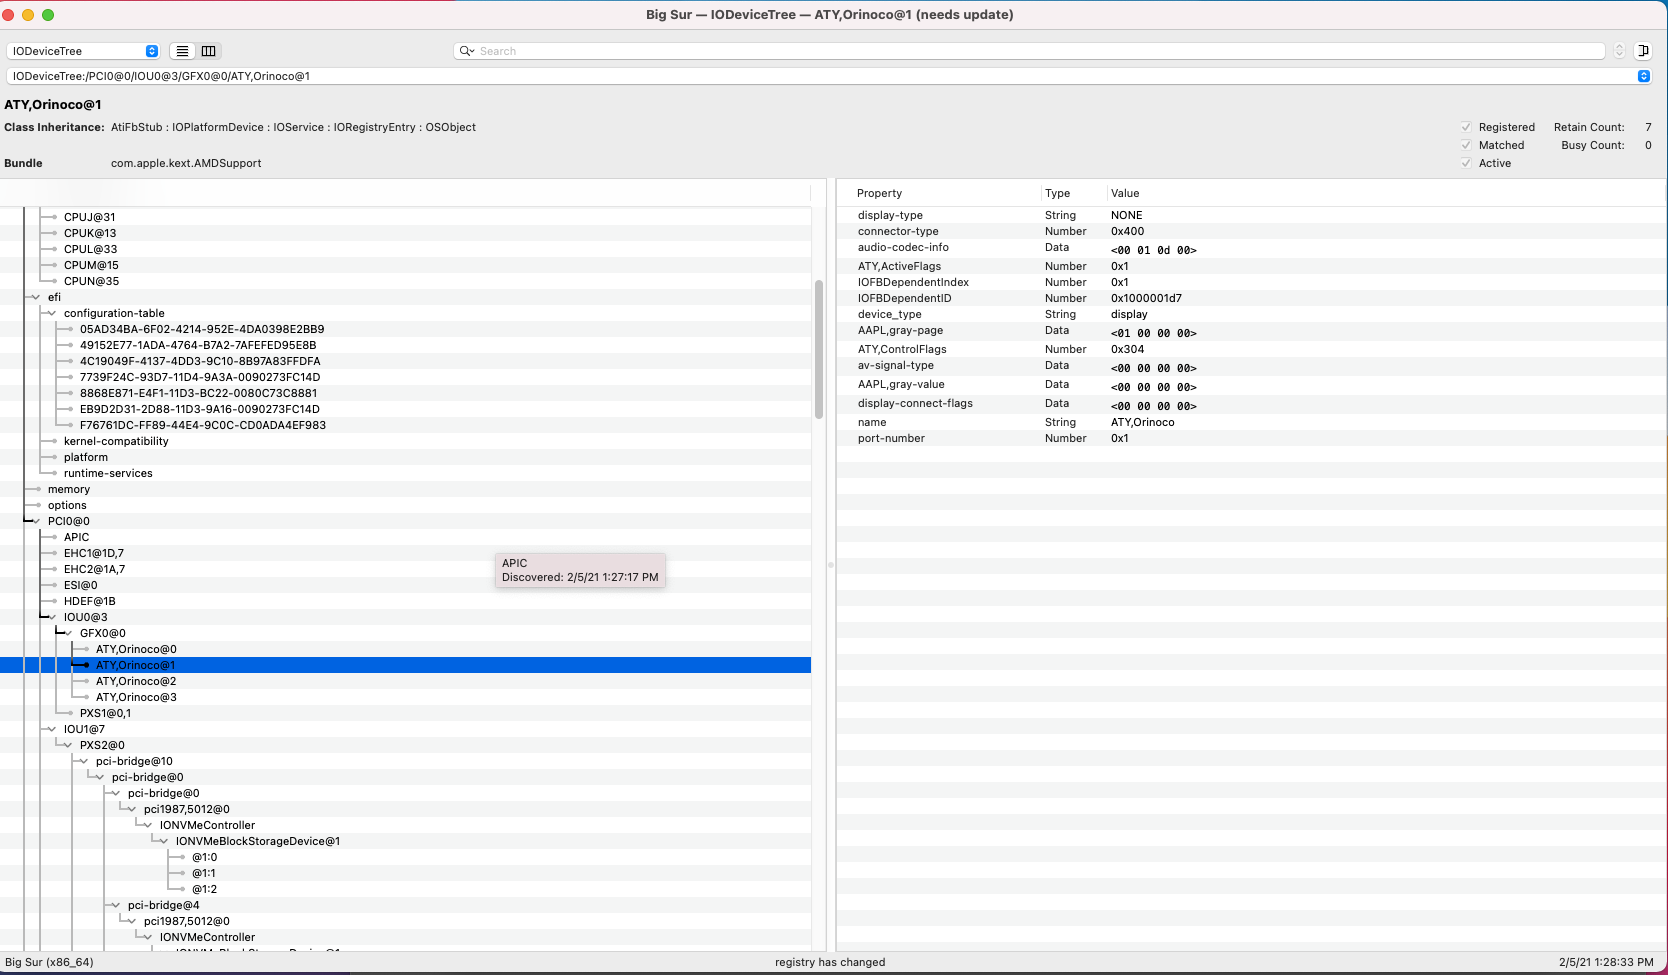Select the APIC tree node
This screenshot has width=1668, height=975.
click(x=76, y=537)
